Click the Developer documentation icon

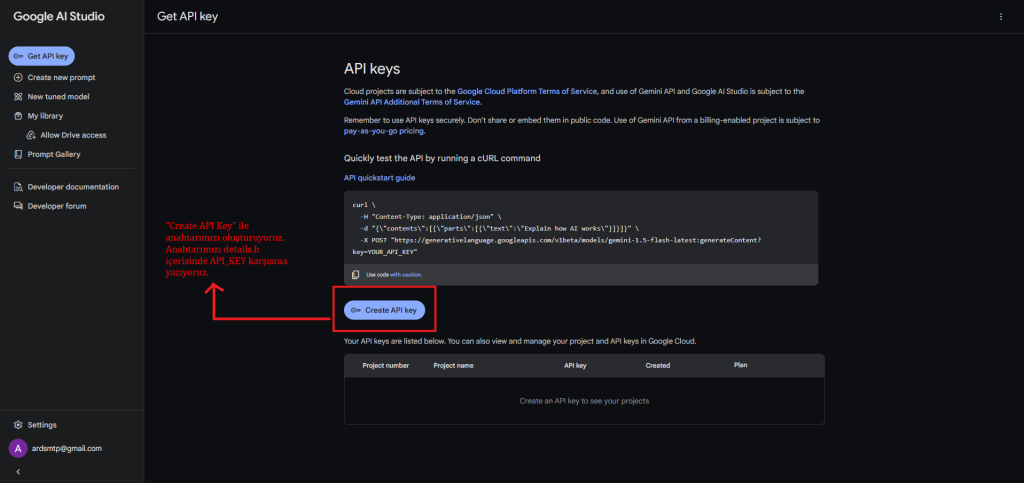click(18, 187)
